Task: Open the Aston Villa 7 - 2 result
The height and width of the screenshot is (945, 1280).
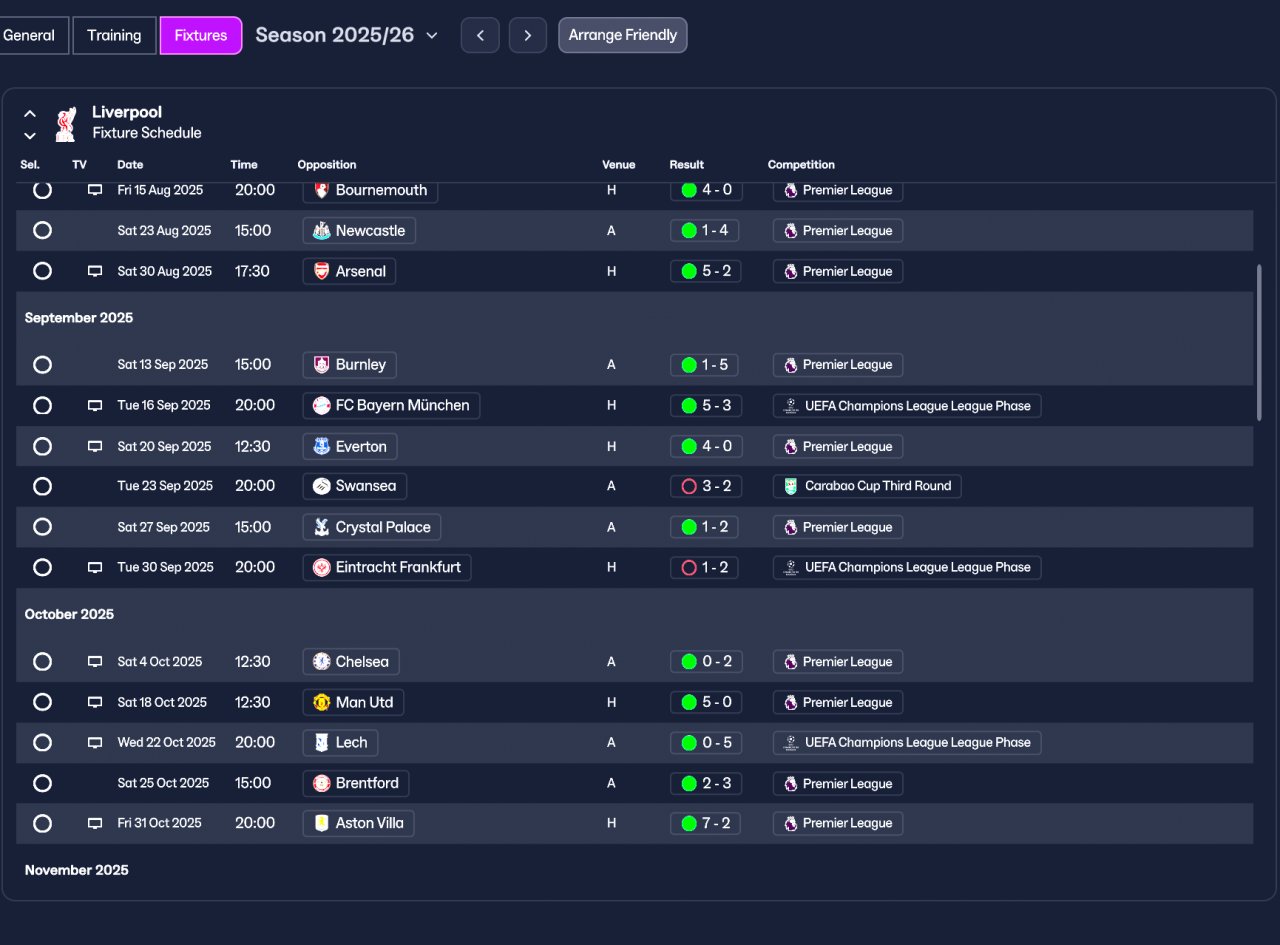Action: (706, 823)
